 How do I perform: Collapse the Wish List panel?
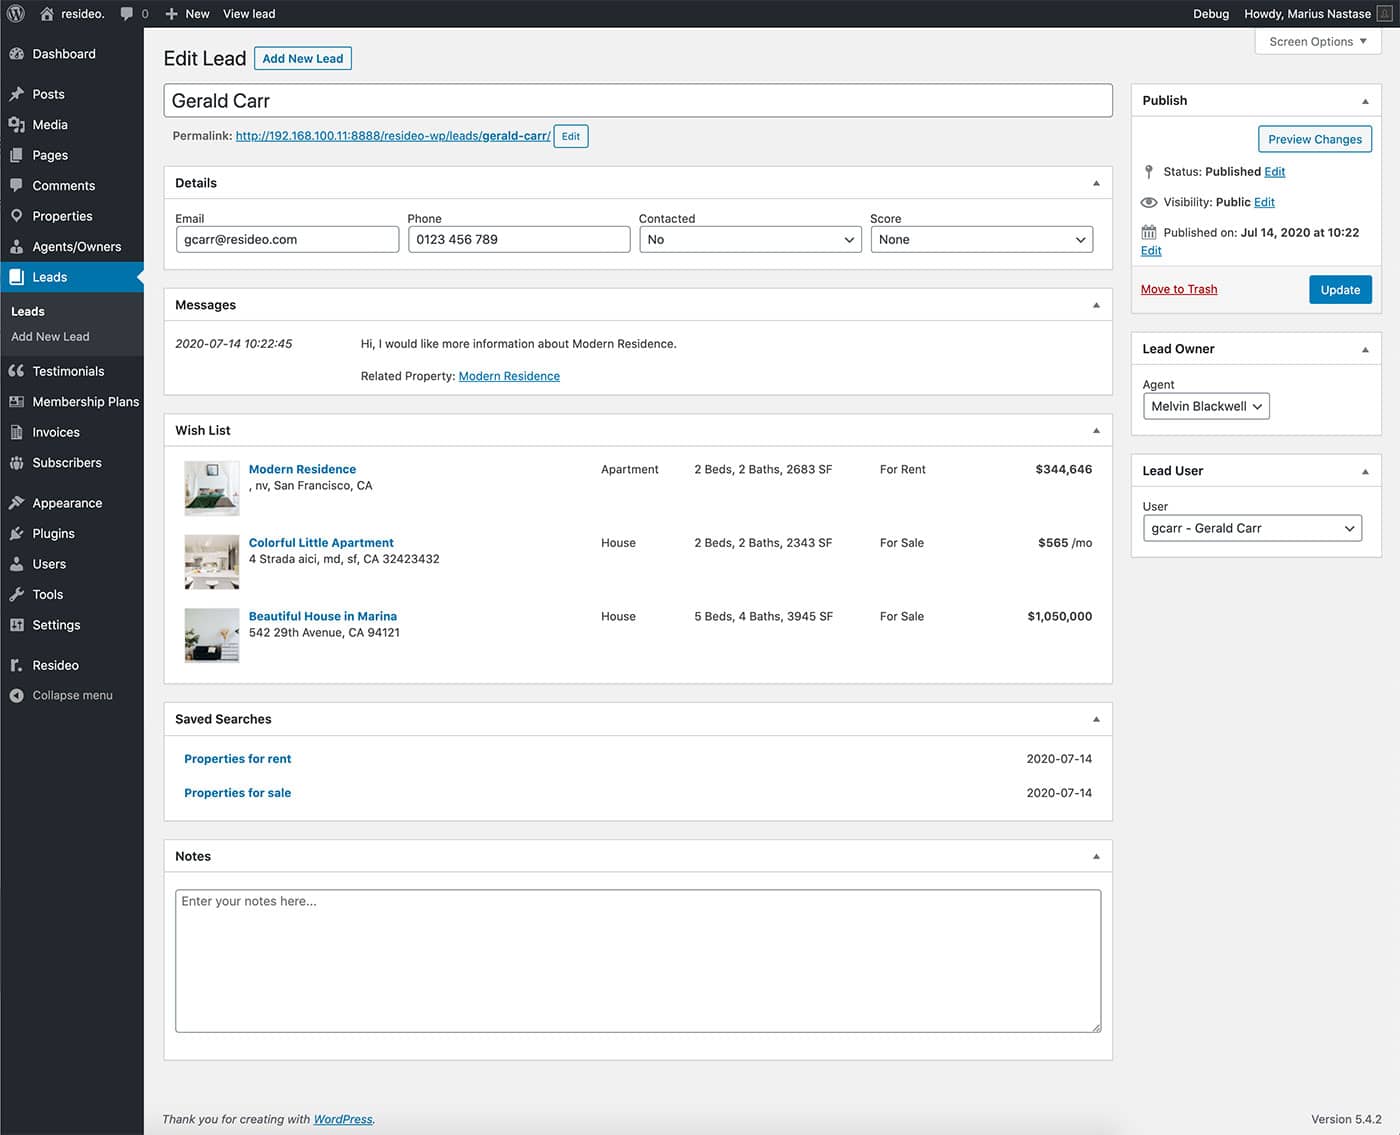(x=1096, y=431)
